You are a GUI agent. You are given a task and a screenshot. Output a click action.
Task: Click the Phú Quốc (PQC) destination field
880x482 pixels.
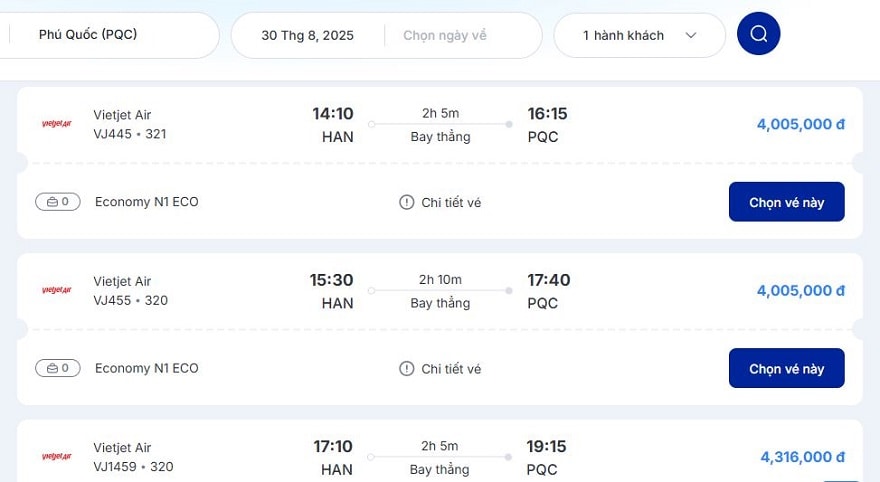tap(109, 35)
